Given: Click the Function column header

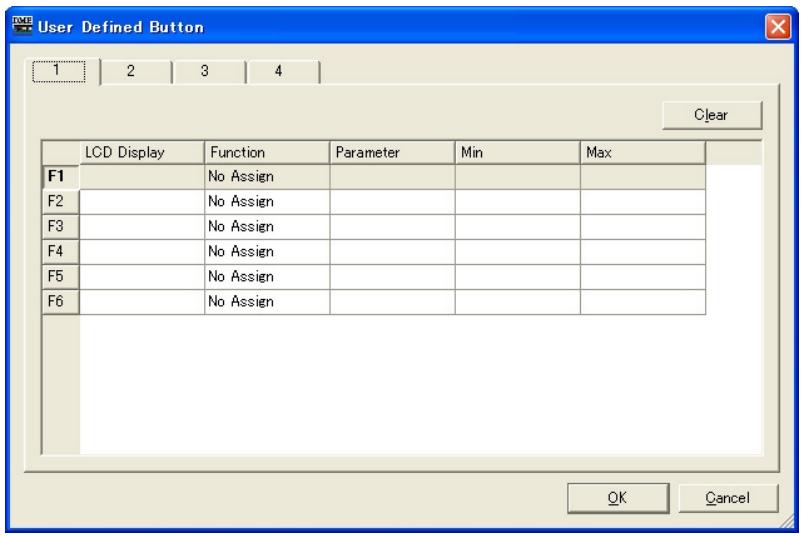Looking at the screenshot, I should [x=267, y=152].
